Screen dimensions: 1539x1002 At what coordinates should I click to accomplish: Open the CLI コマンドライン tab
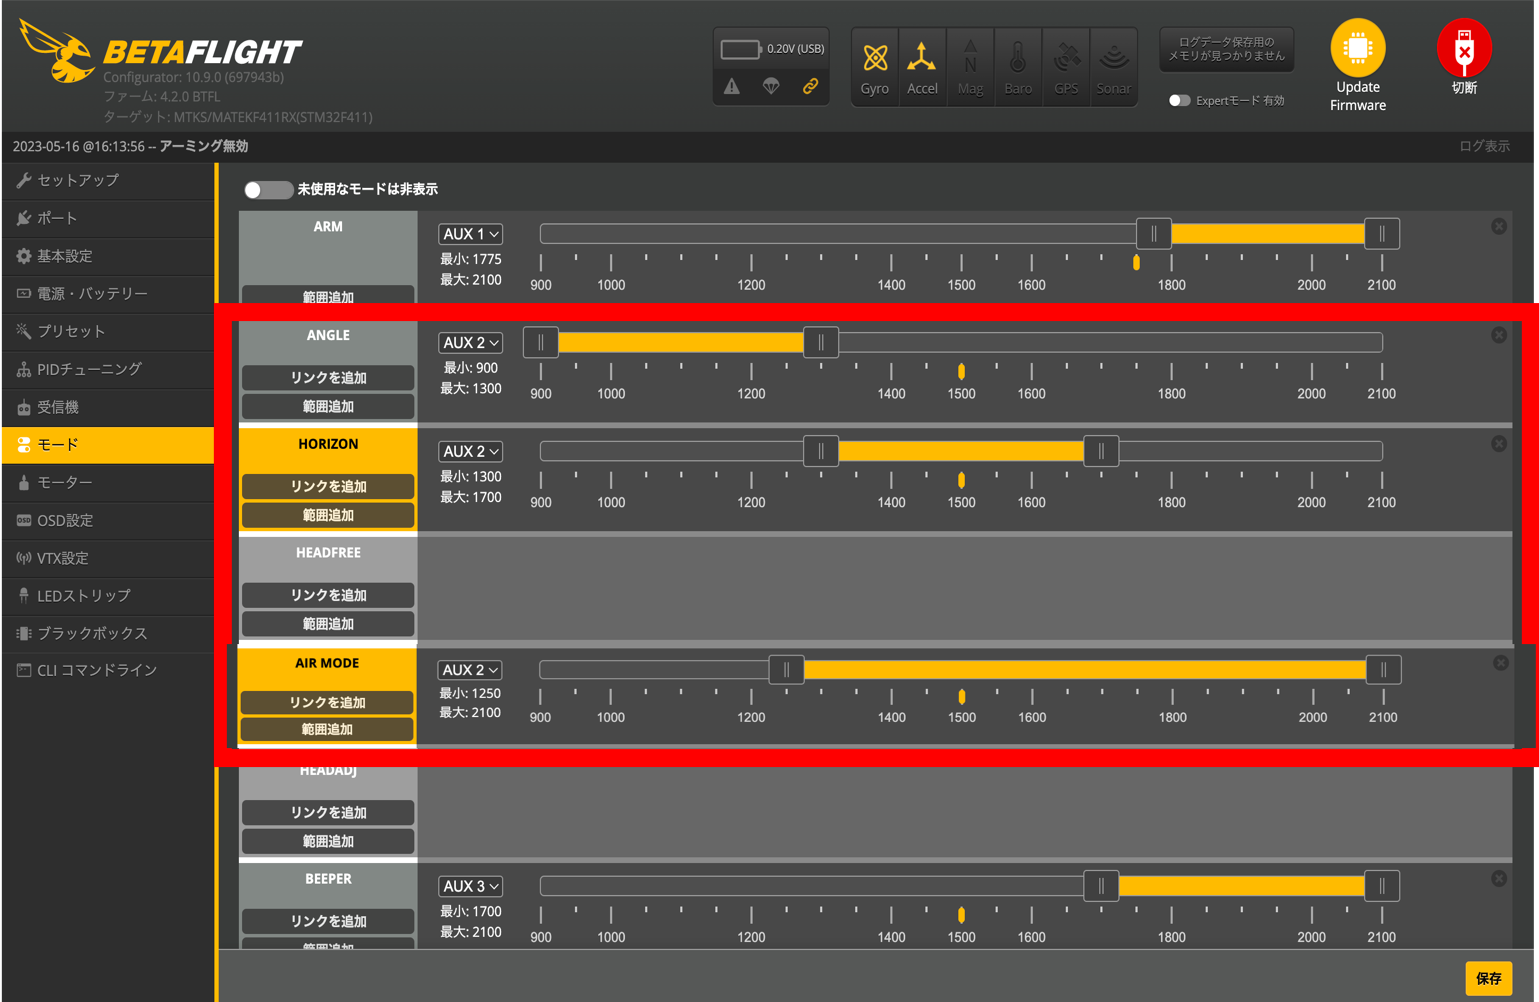(x=108, y=670)
